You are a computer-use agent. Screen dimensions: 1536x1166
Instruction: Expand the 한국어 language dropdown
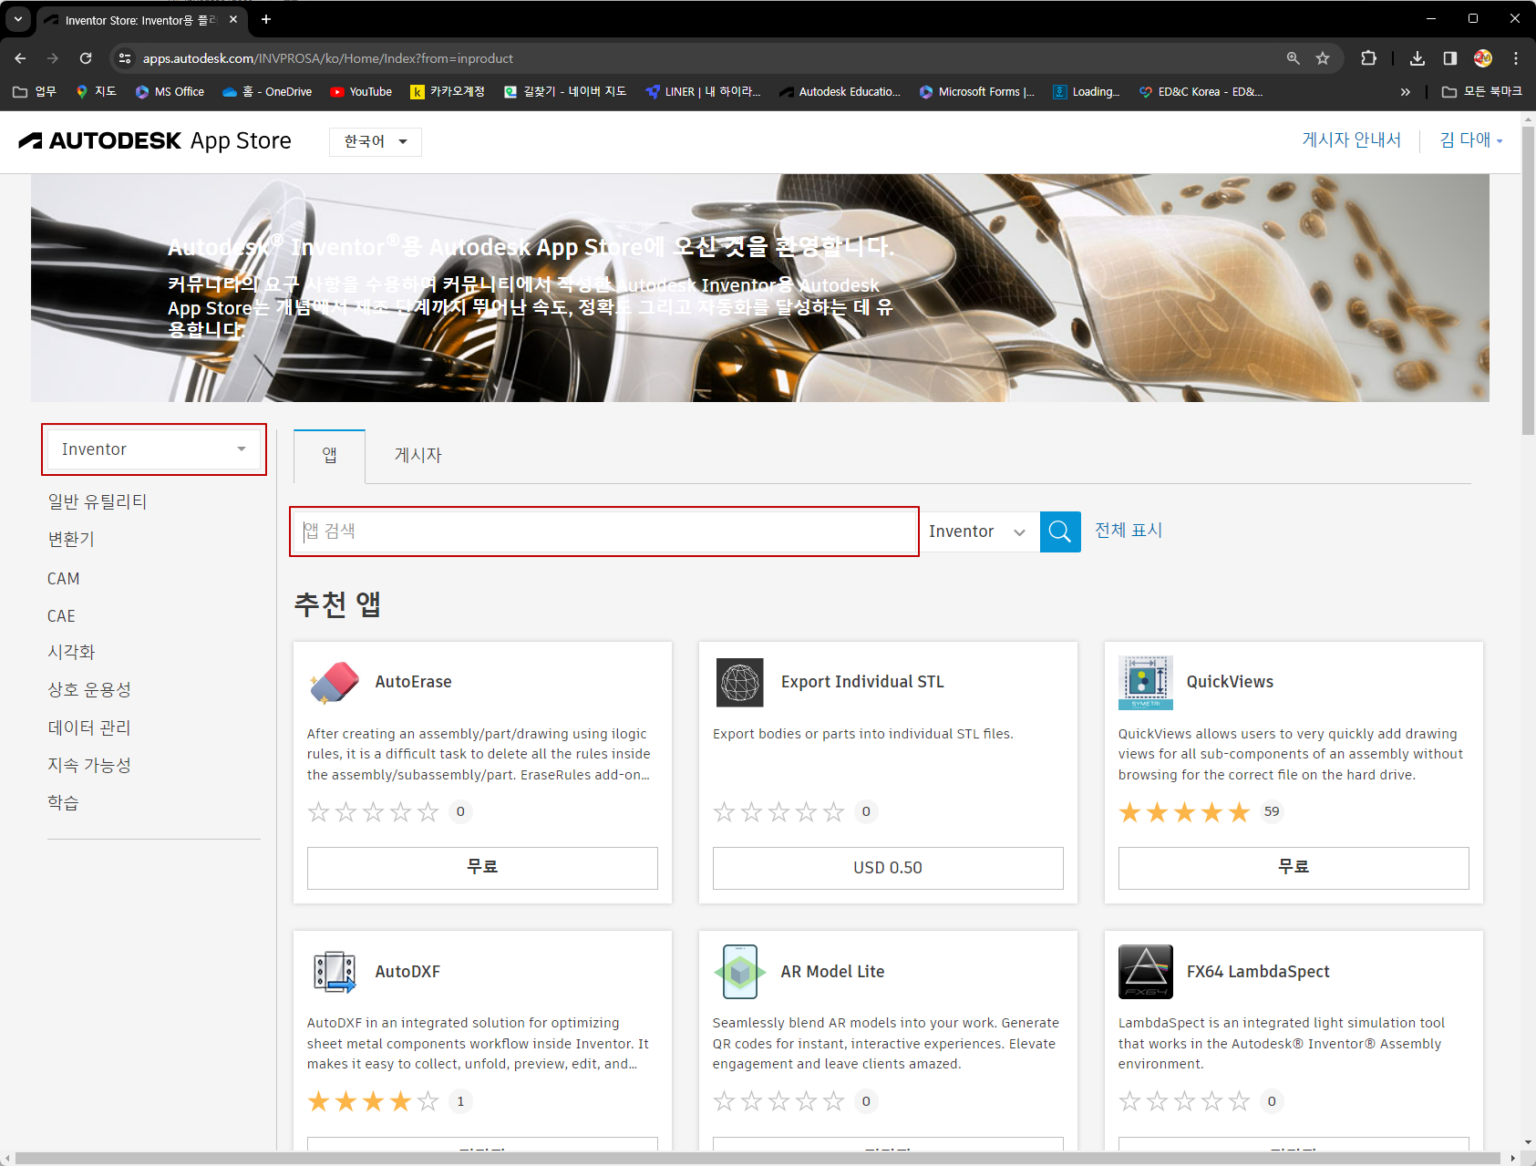[x=375, y=142]
